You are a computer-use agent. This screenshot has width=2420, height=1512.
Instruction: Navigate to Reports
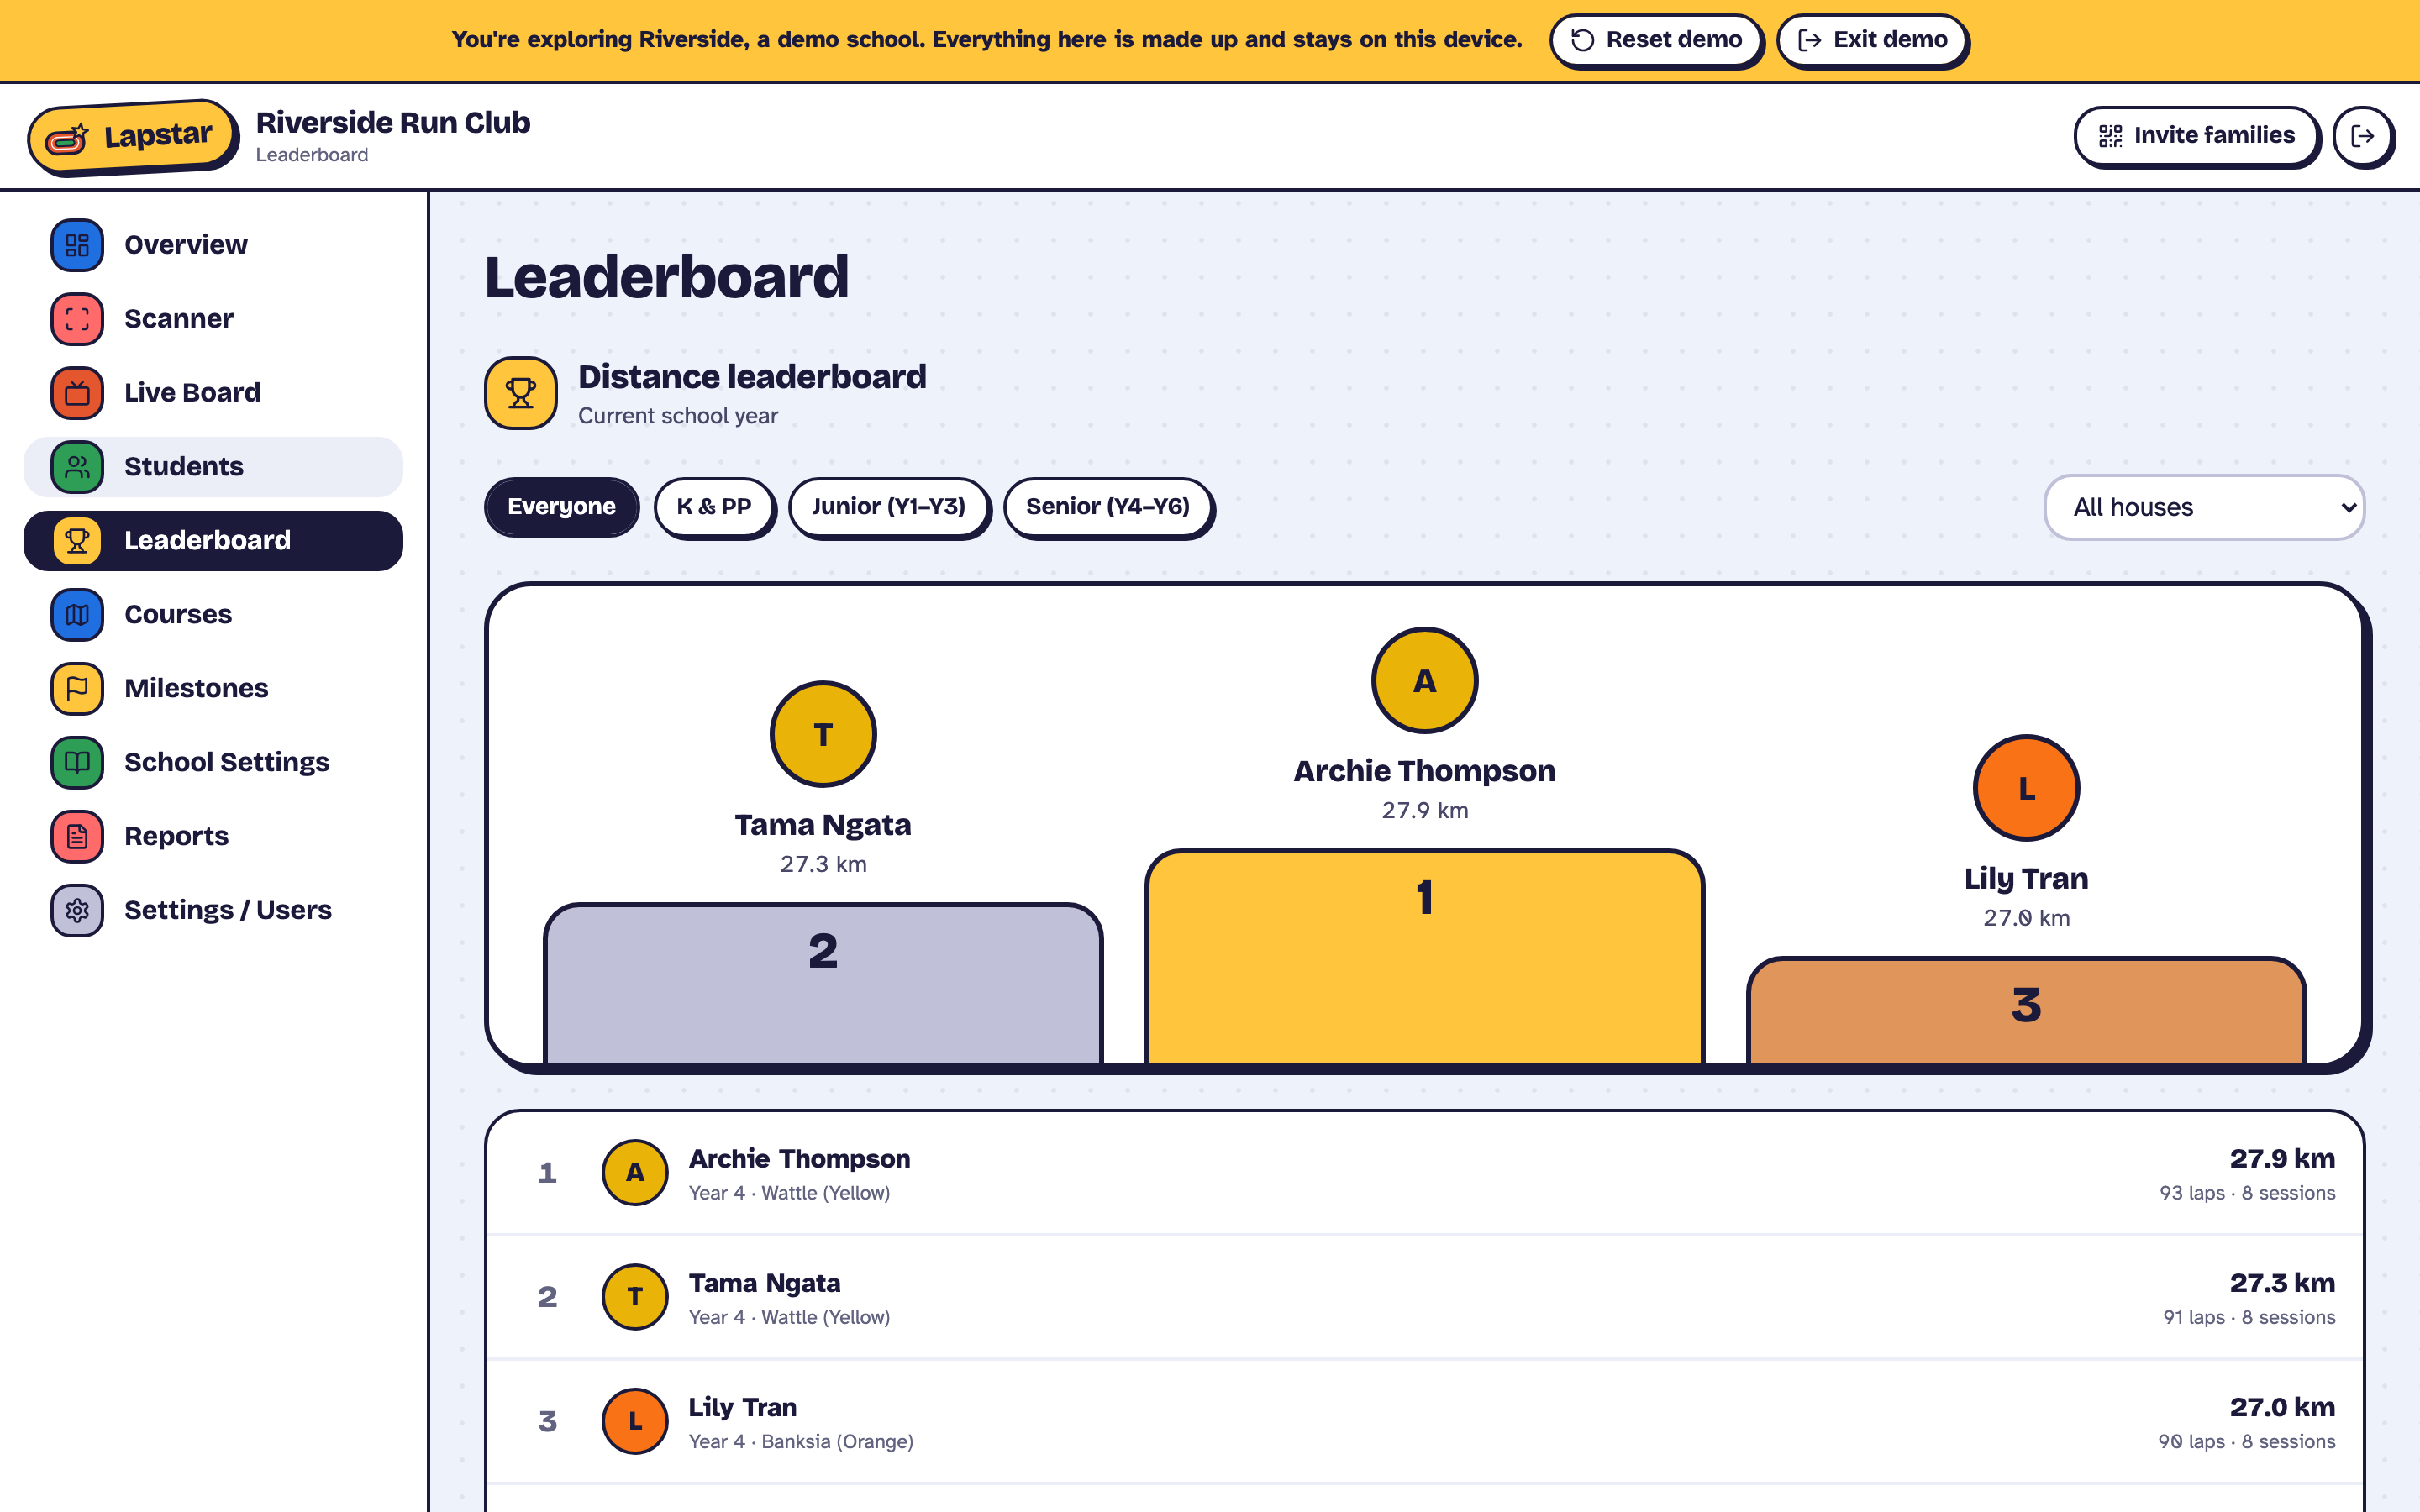coord(213,837)
